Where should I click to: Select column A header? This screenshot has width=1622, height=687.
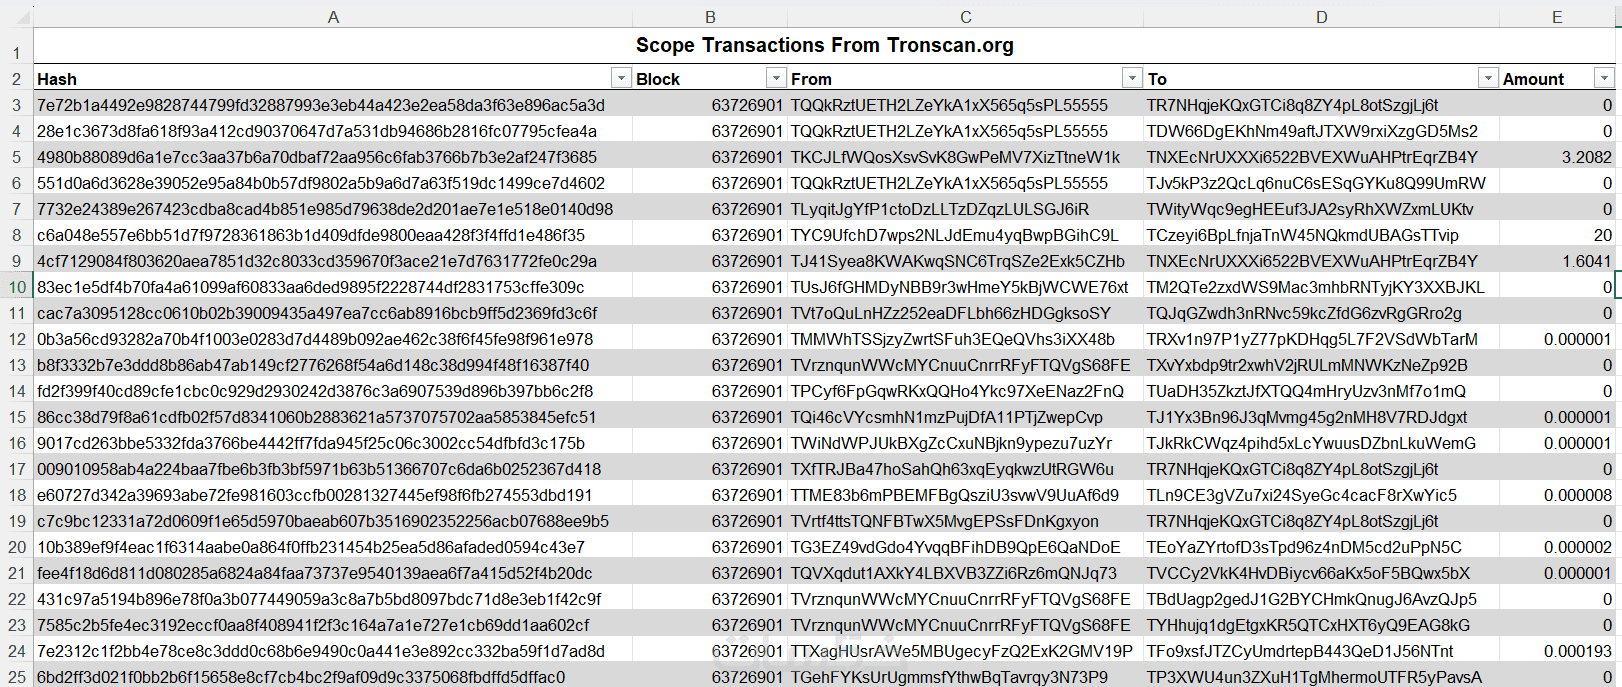point(333,17)
